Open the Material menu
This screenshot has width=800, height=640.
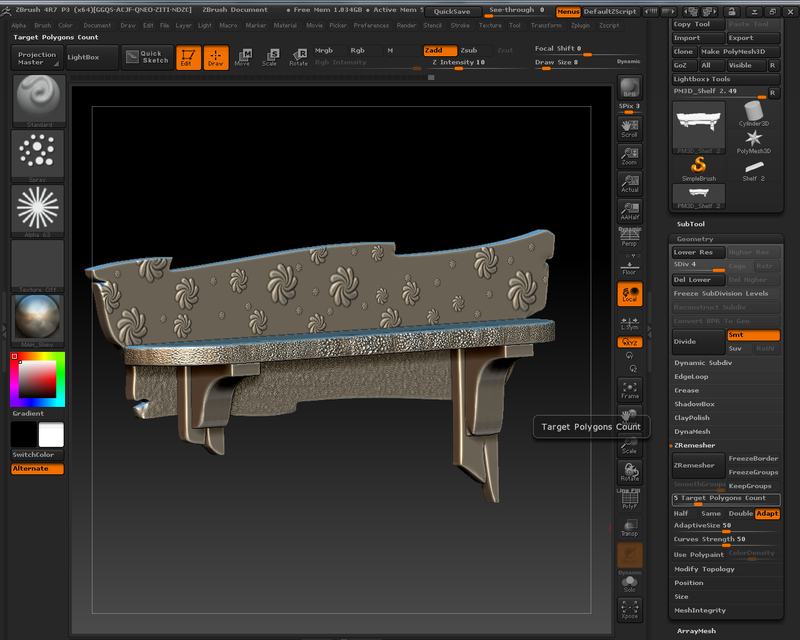point(285,25)
